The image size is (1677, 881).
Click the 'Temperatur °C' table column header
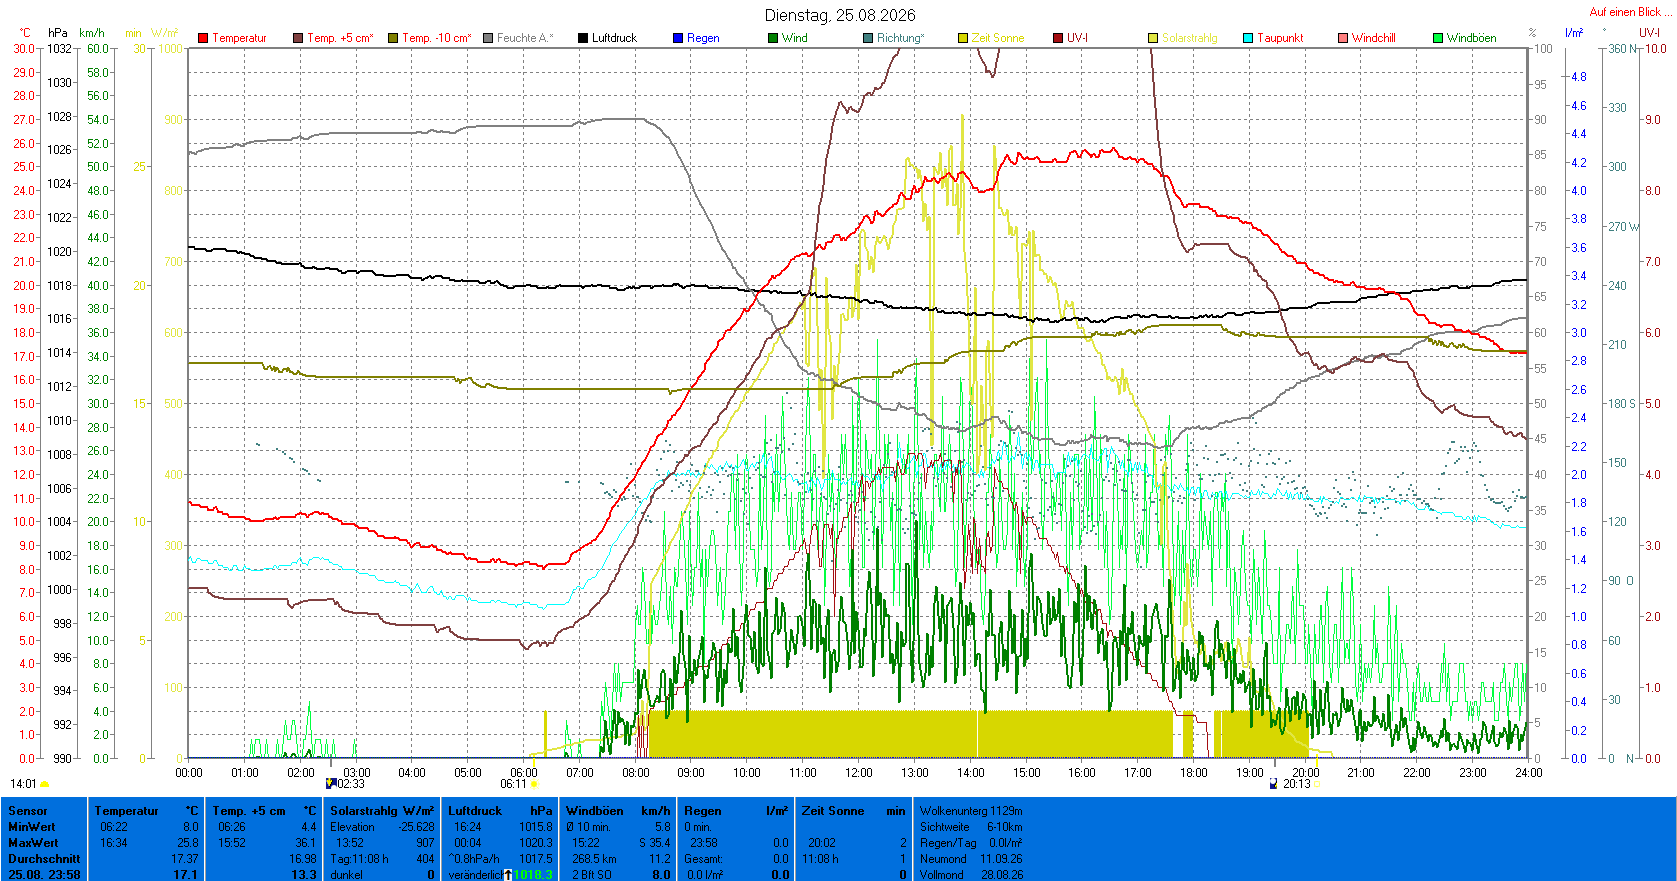(x=147, y=811)
